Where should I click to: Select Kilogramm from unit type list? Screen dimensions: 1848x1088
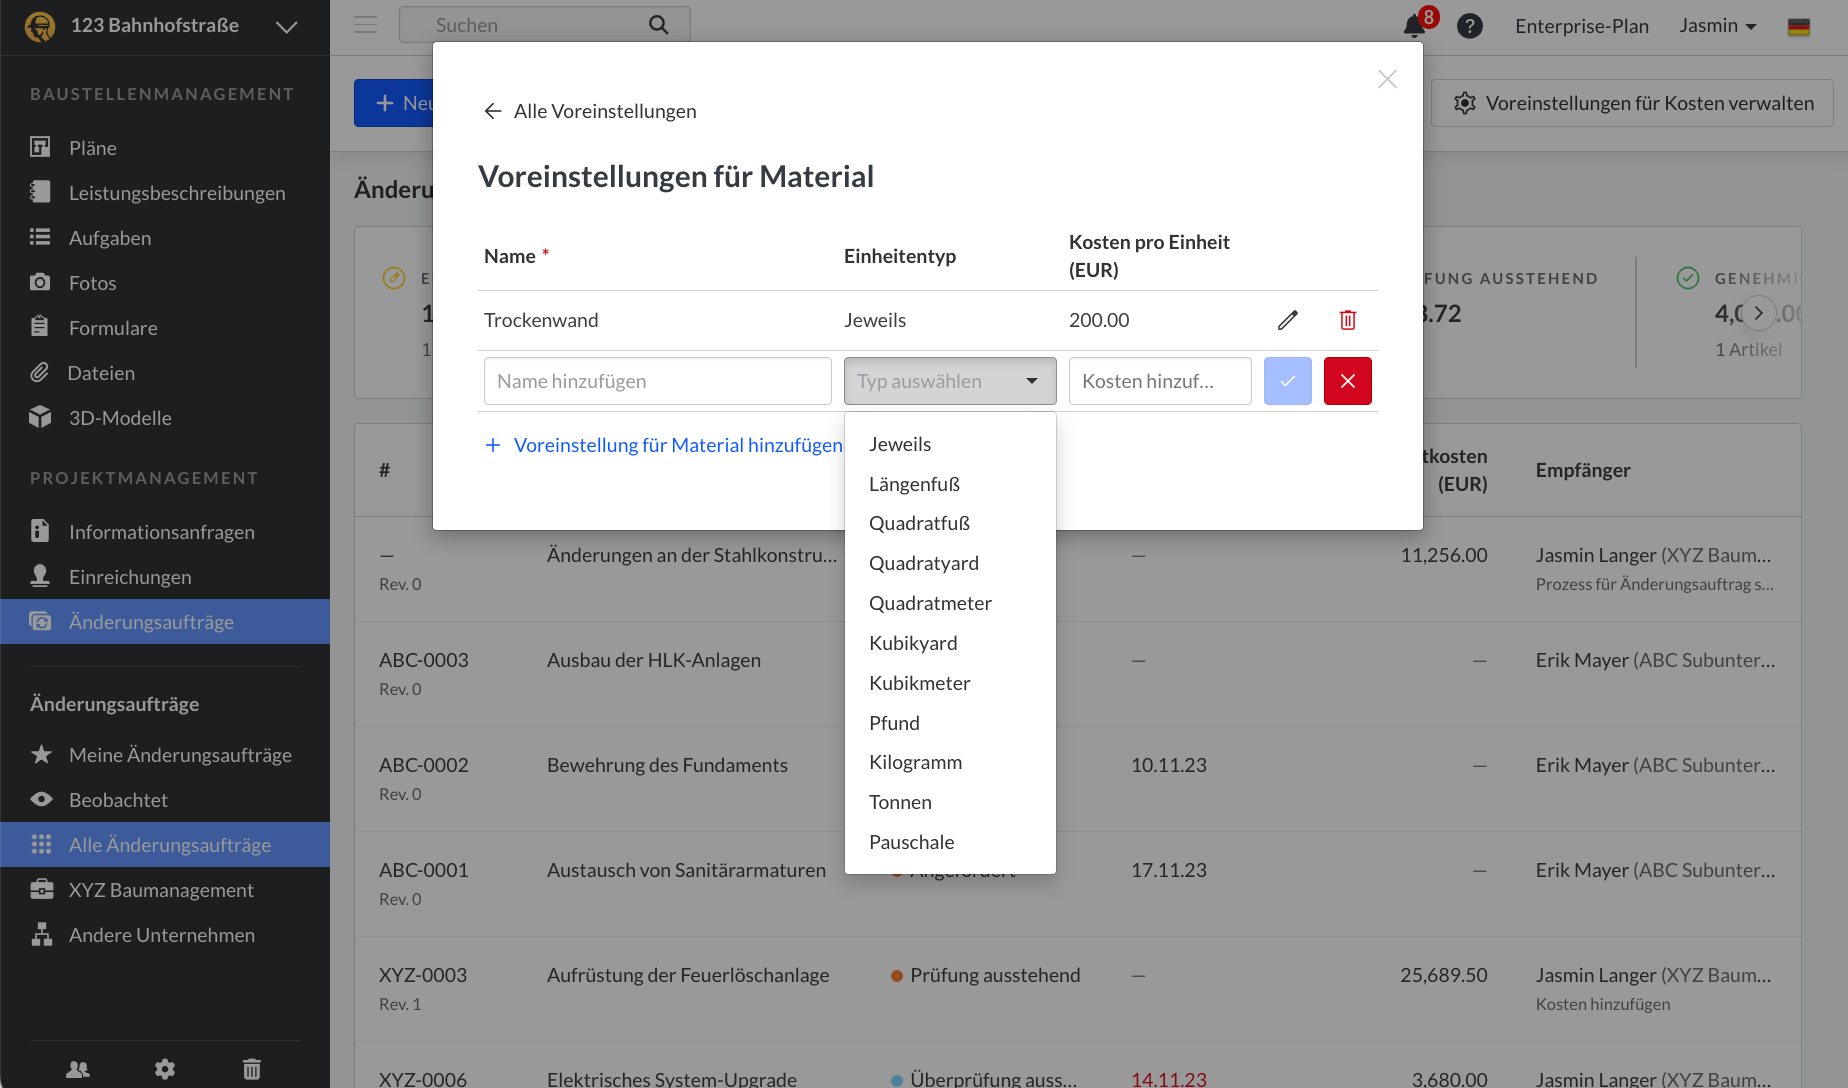(x=950, y=762)
